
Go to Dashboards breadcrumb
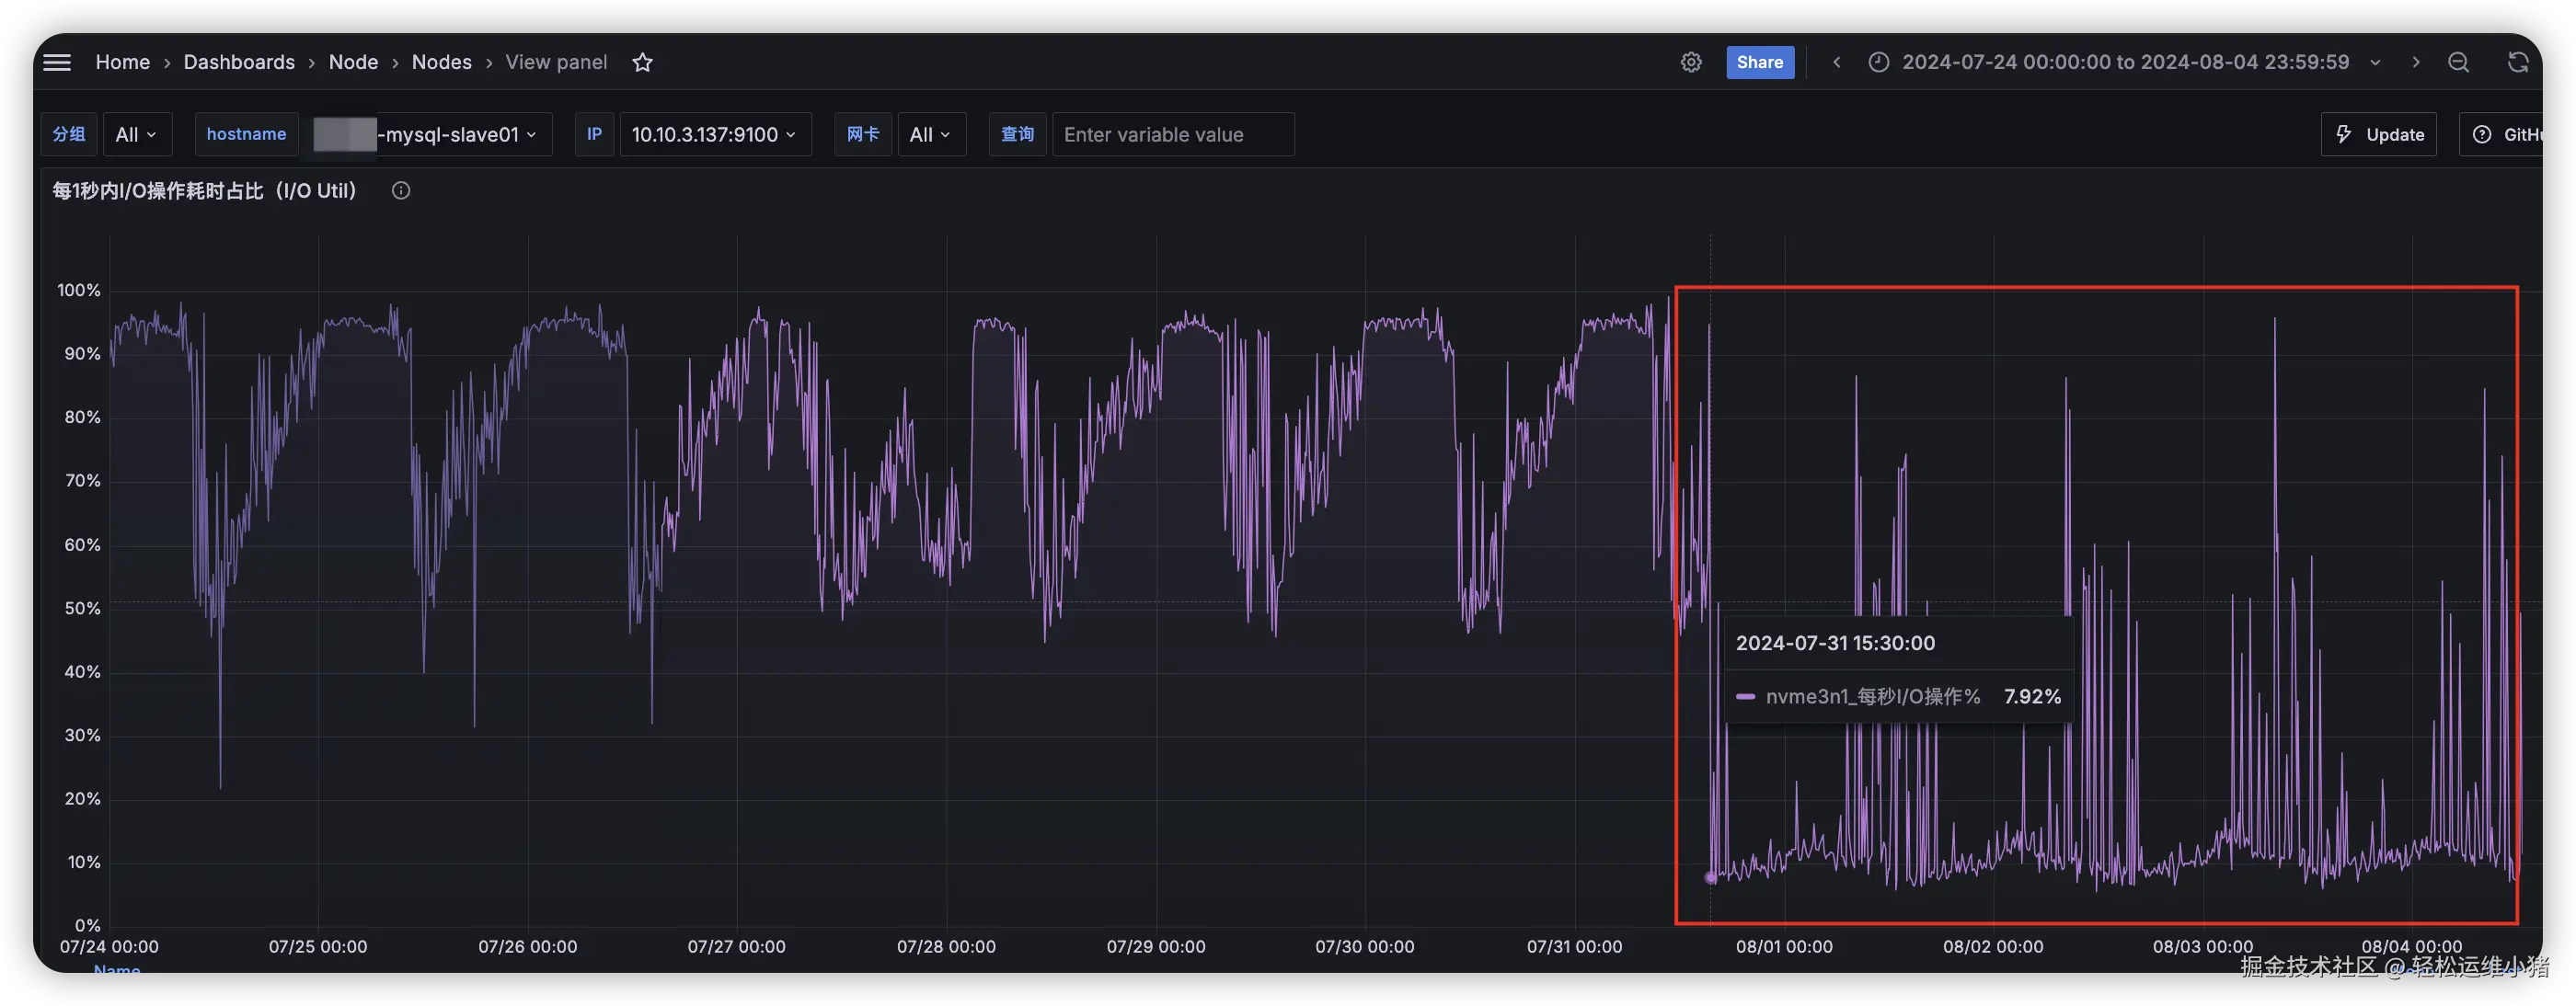pyautogui.click(x=239, y=62)
